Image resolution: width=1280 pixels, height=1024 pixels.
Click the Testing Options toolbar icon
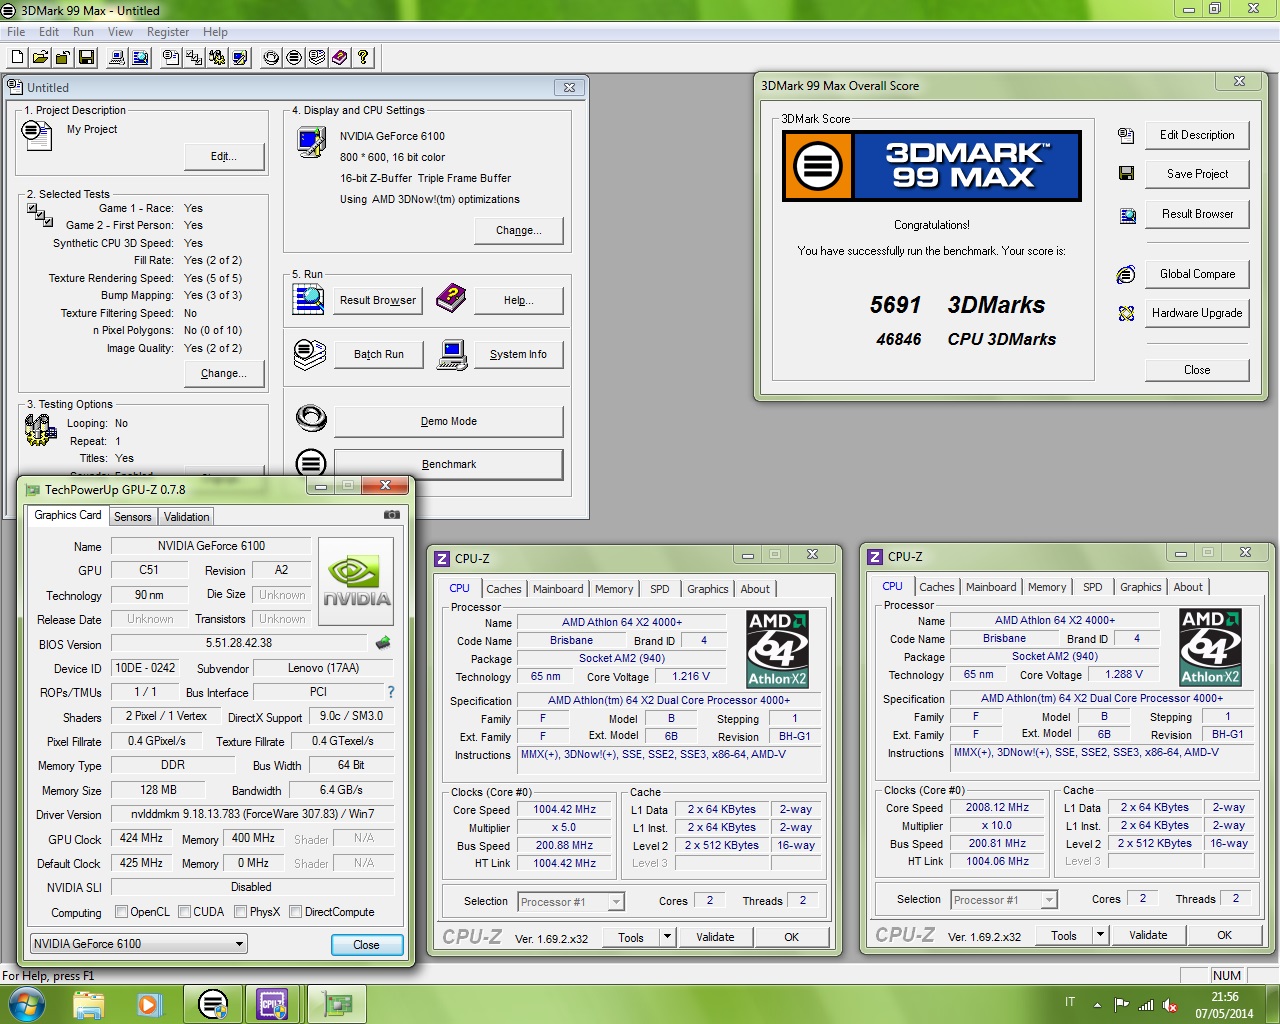pos(217,58)
